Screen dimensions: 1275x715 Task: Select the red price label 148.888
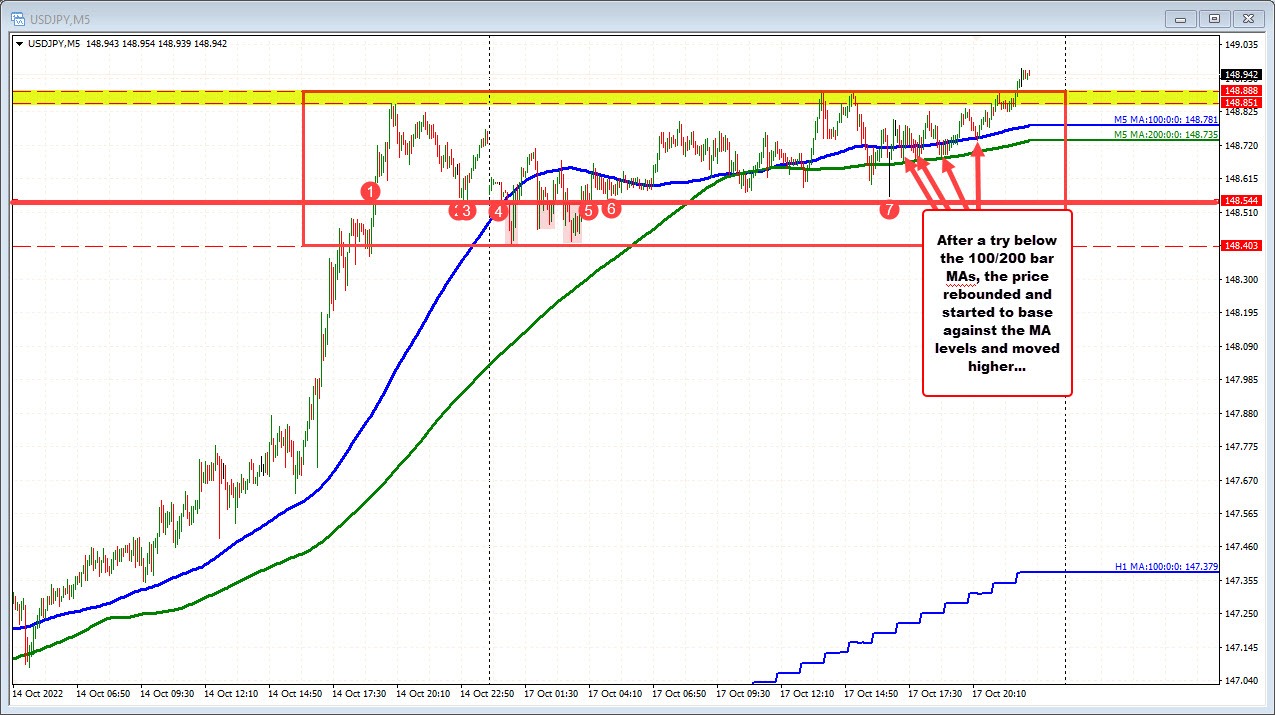[x=1240, y=90]
